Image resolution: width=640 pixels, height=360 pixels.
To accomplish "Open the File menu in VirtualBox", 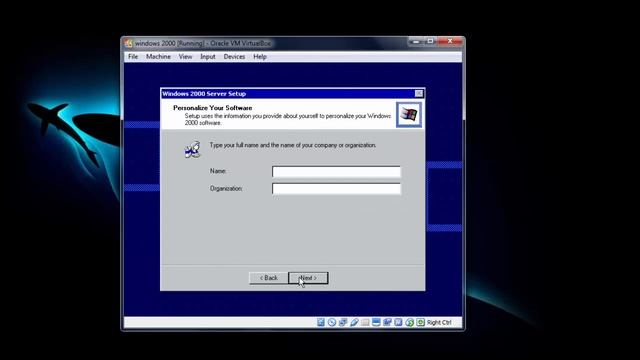I will click(133, 57).
